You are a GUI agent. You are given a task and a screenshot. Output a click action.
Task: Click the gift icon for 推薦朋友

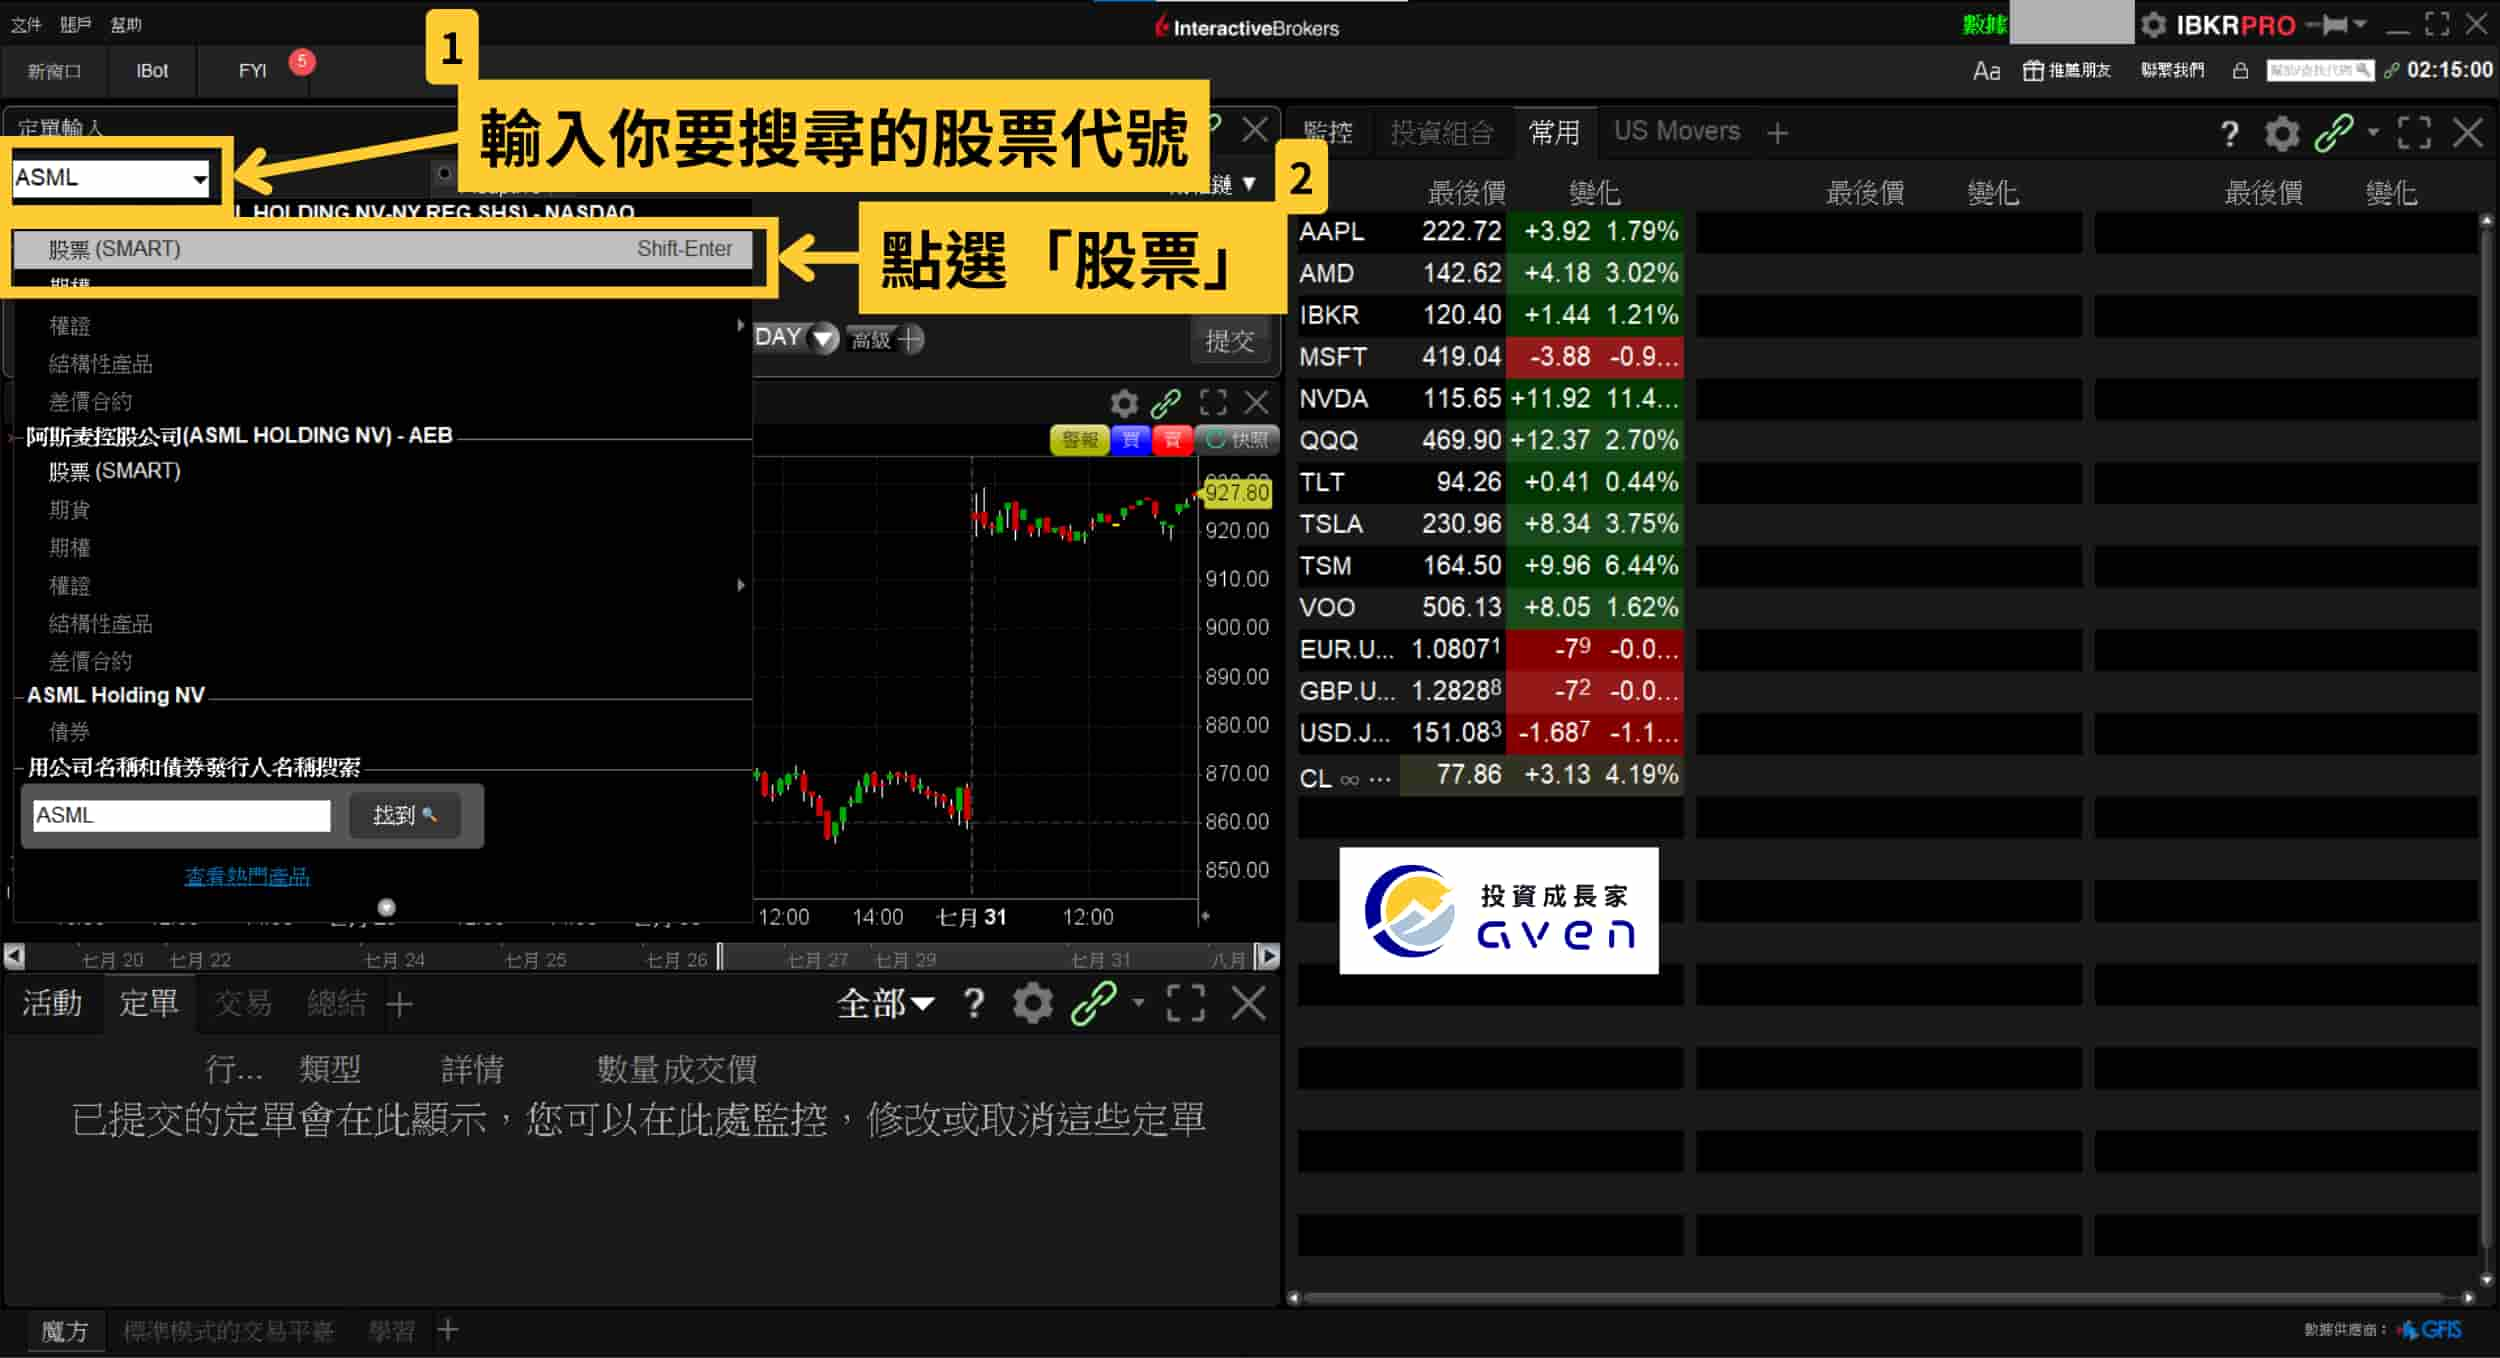[x=2033, y=71]
